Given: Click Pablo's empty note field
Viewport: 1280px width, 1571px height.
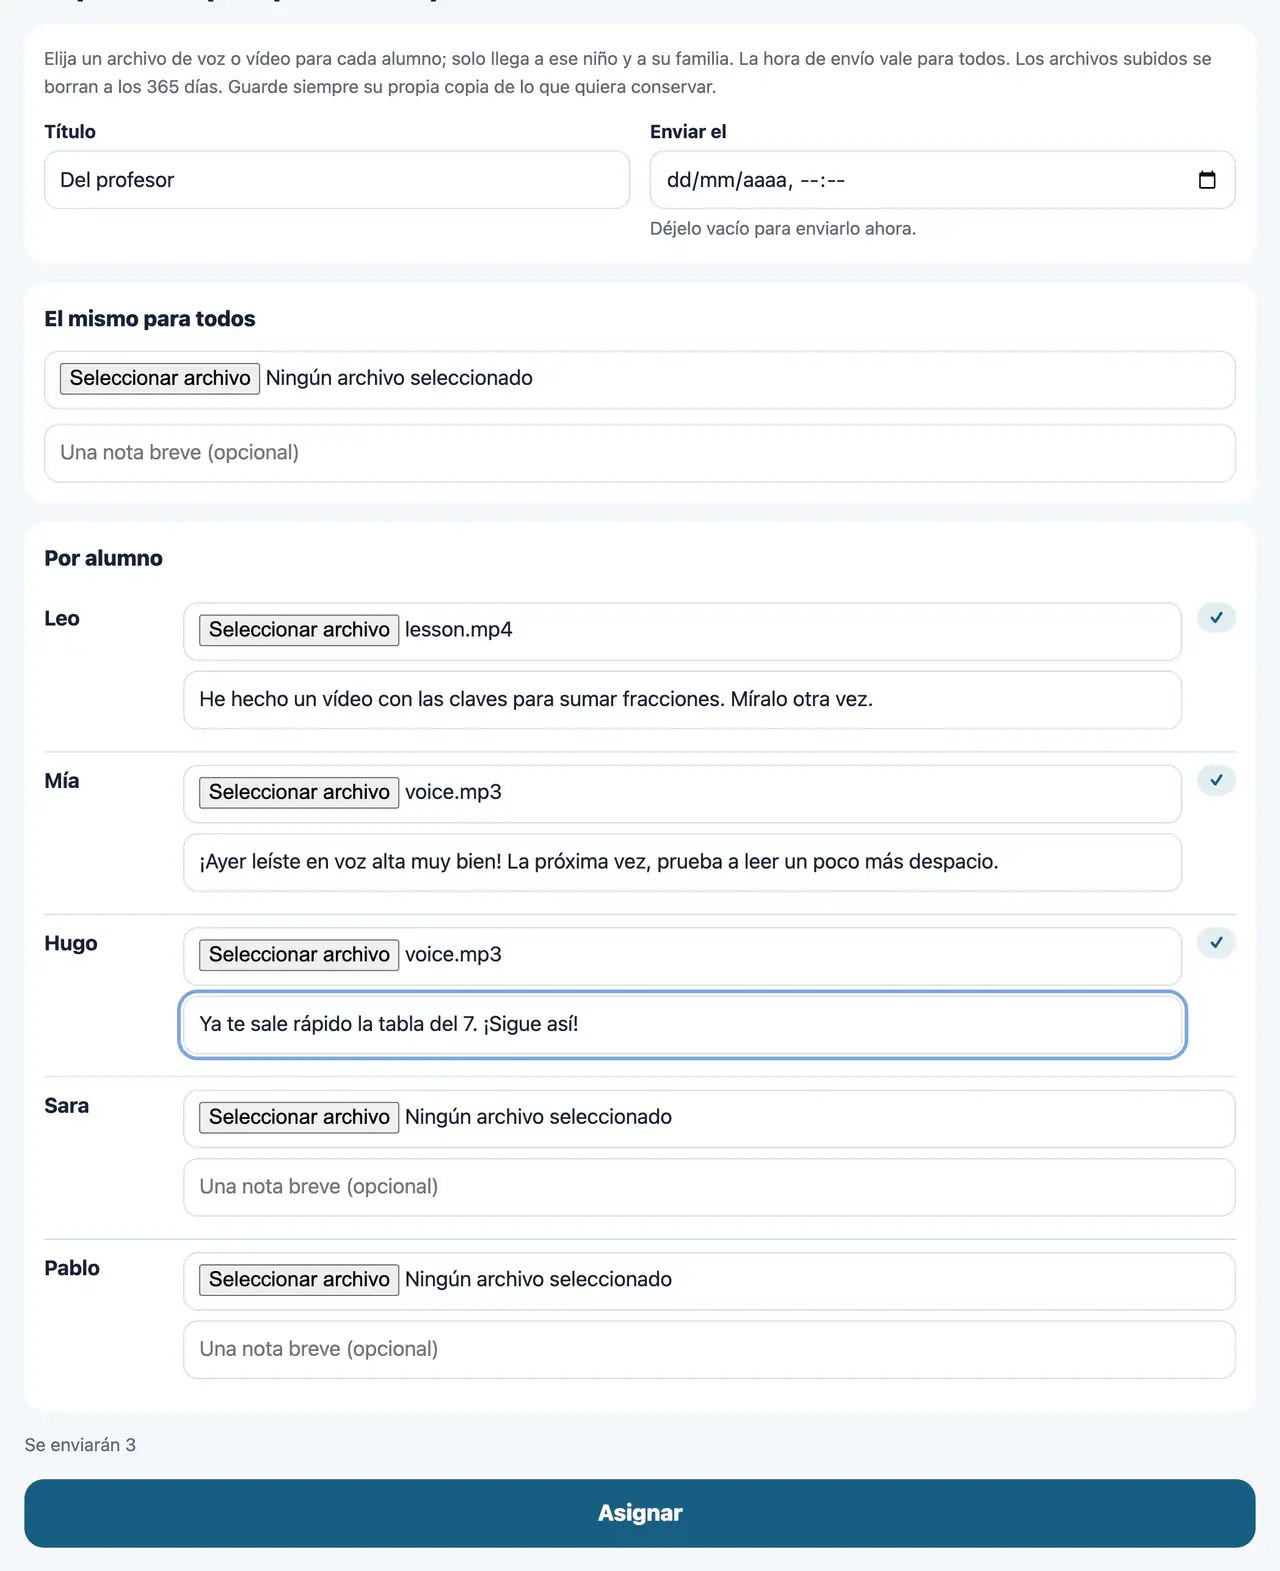Looking at the screenshot, I should click(709, 1350).
